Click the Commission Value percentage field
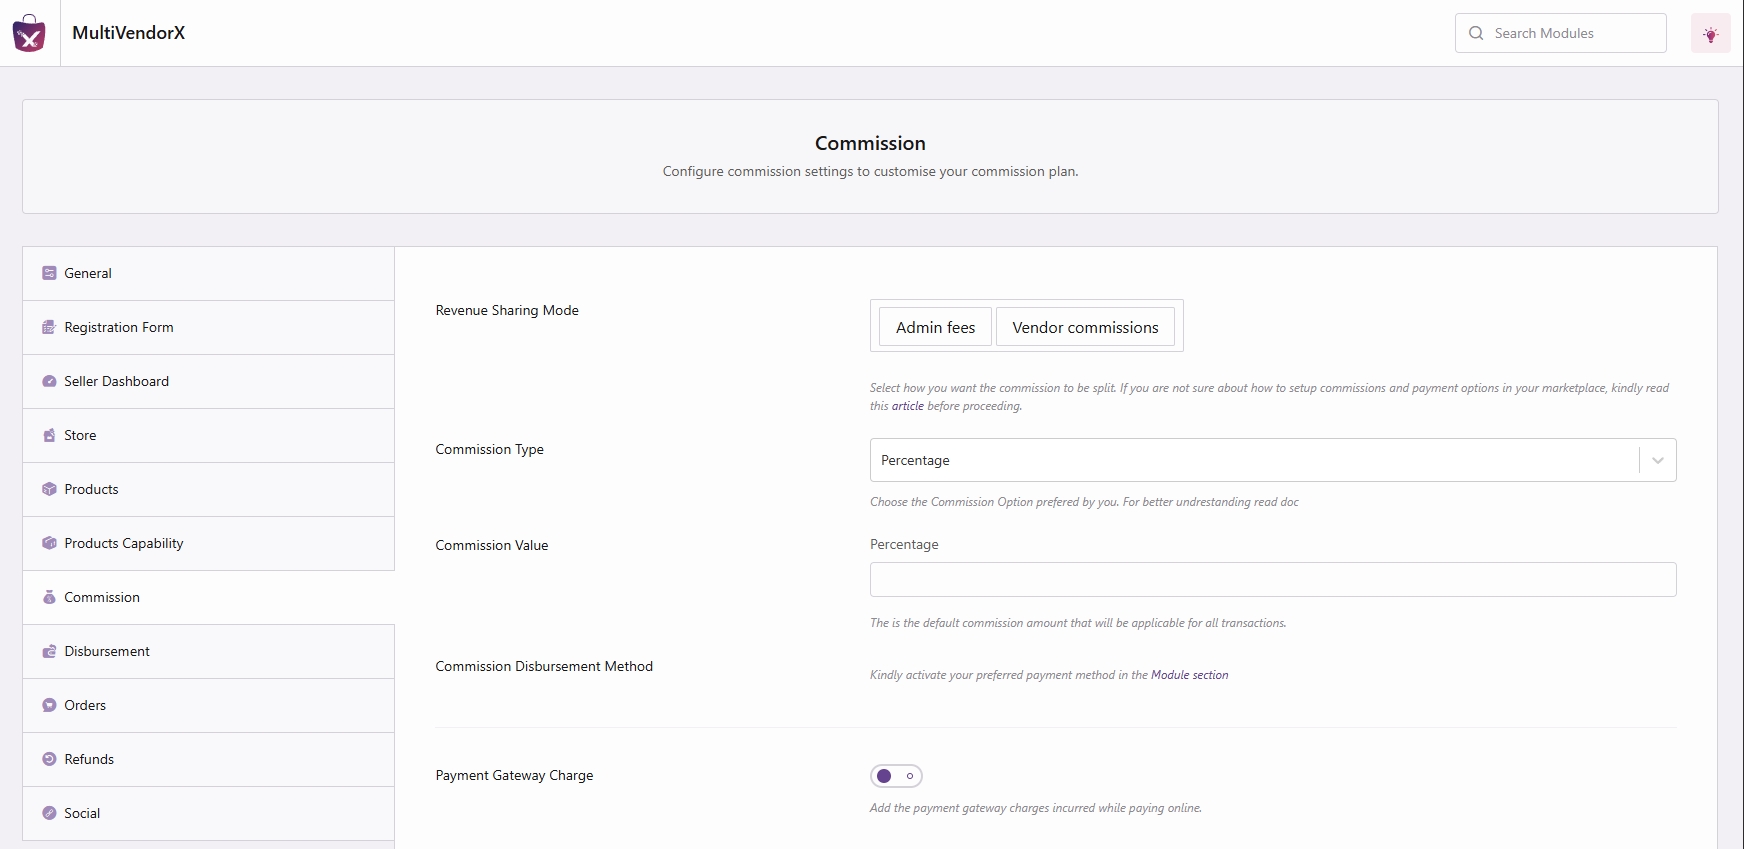The height and width of the screenshot is (849, 1744). 1272,579
